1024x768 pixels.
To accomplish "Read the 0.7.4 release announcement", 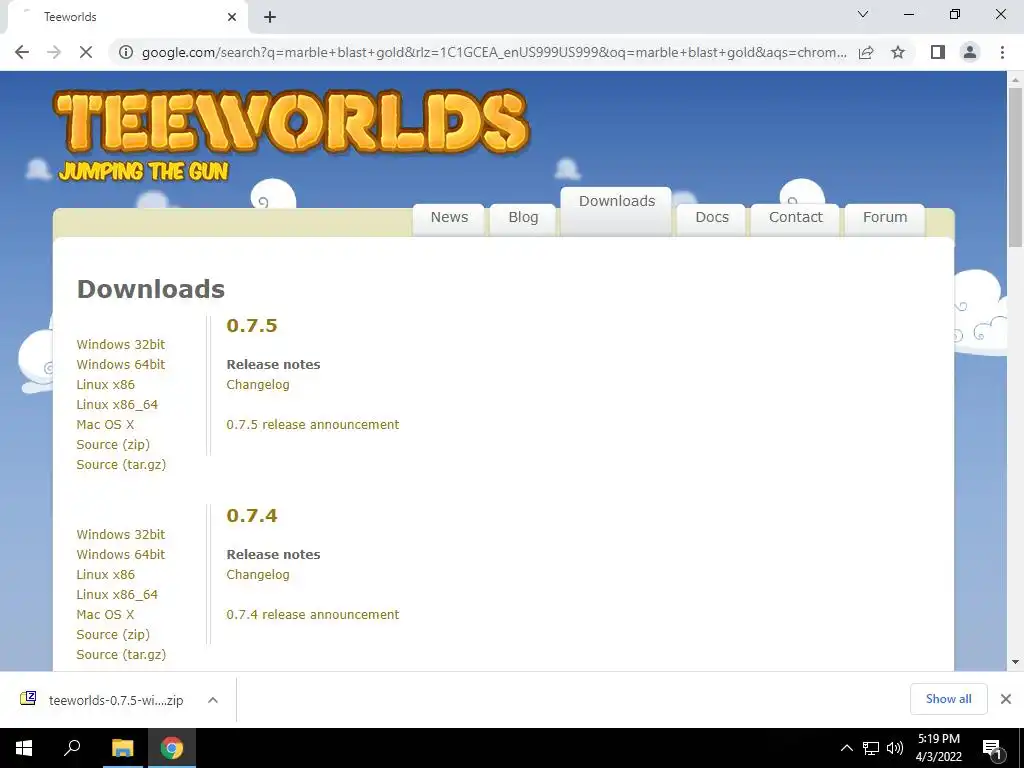I will click(313, 615).
